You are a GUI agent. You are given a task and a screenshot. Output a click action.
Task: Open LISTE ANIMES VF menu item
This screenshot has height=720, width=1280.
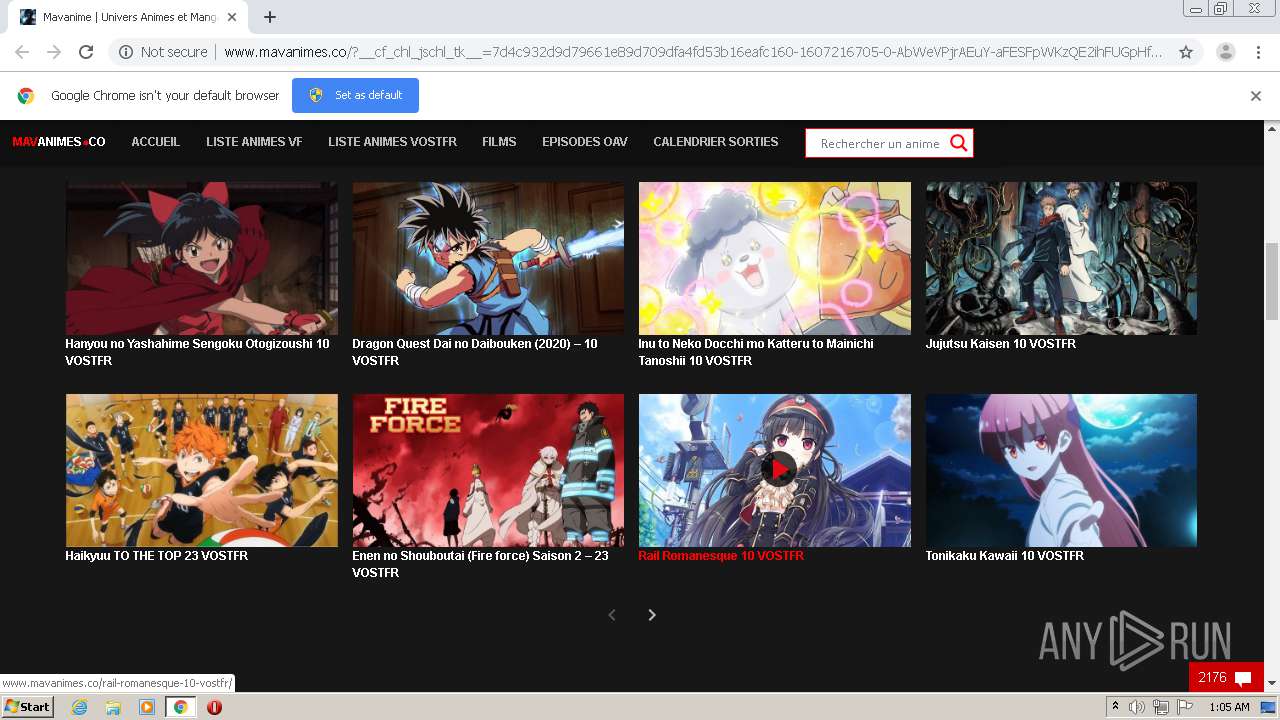pyautogui.click(x=254, y=142)
